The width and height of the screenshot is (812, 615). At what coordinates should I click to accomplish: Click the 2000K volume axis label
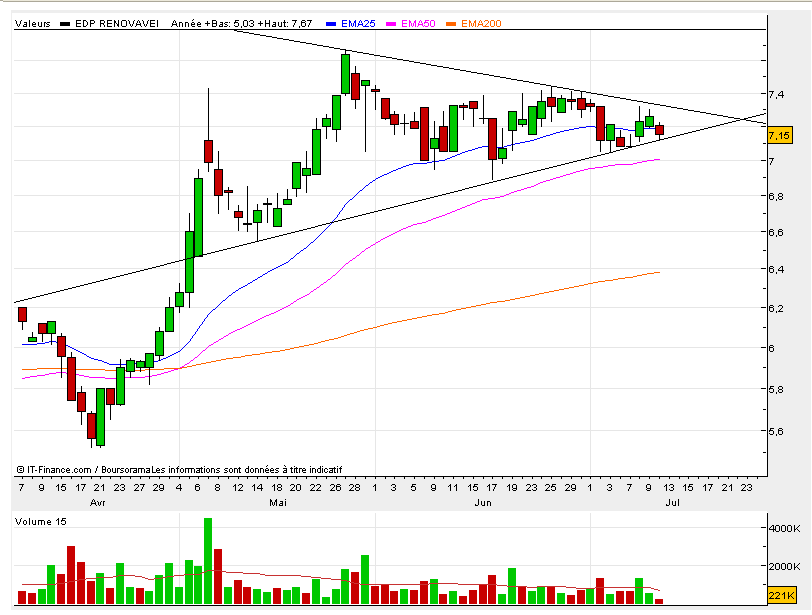(x=785, y=566)
